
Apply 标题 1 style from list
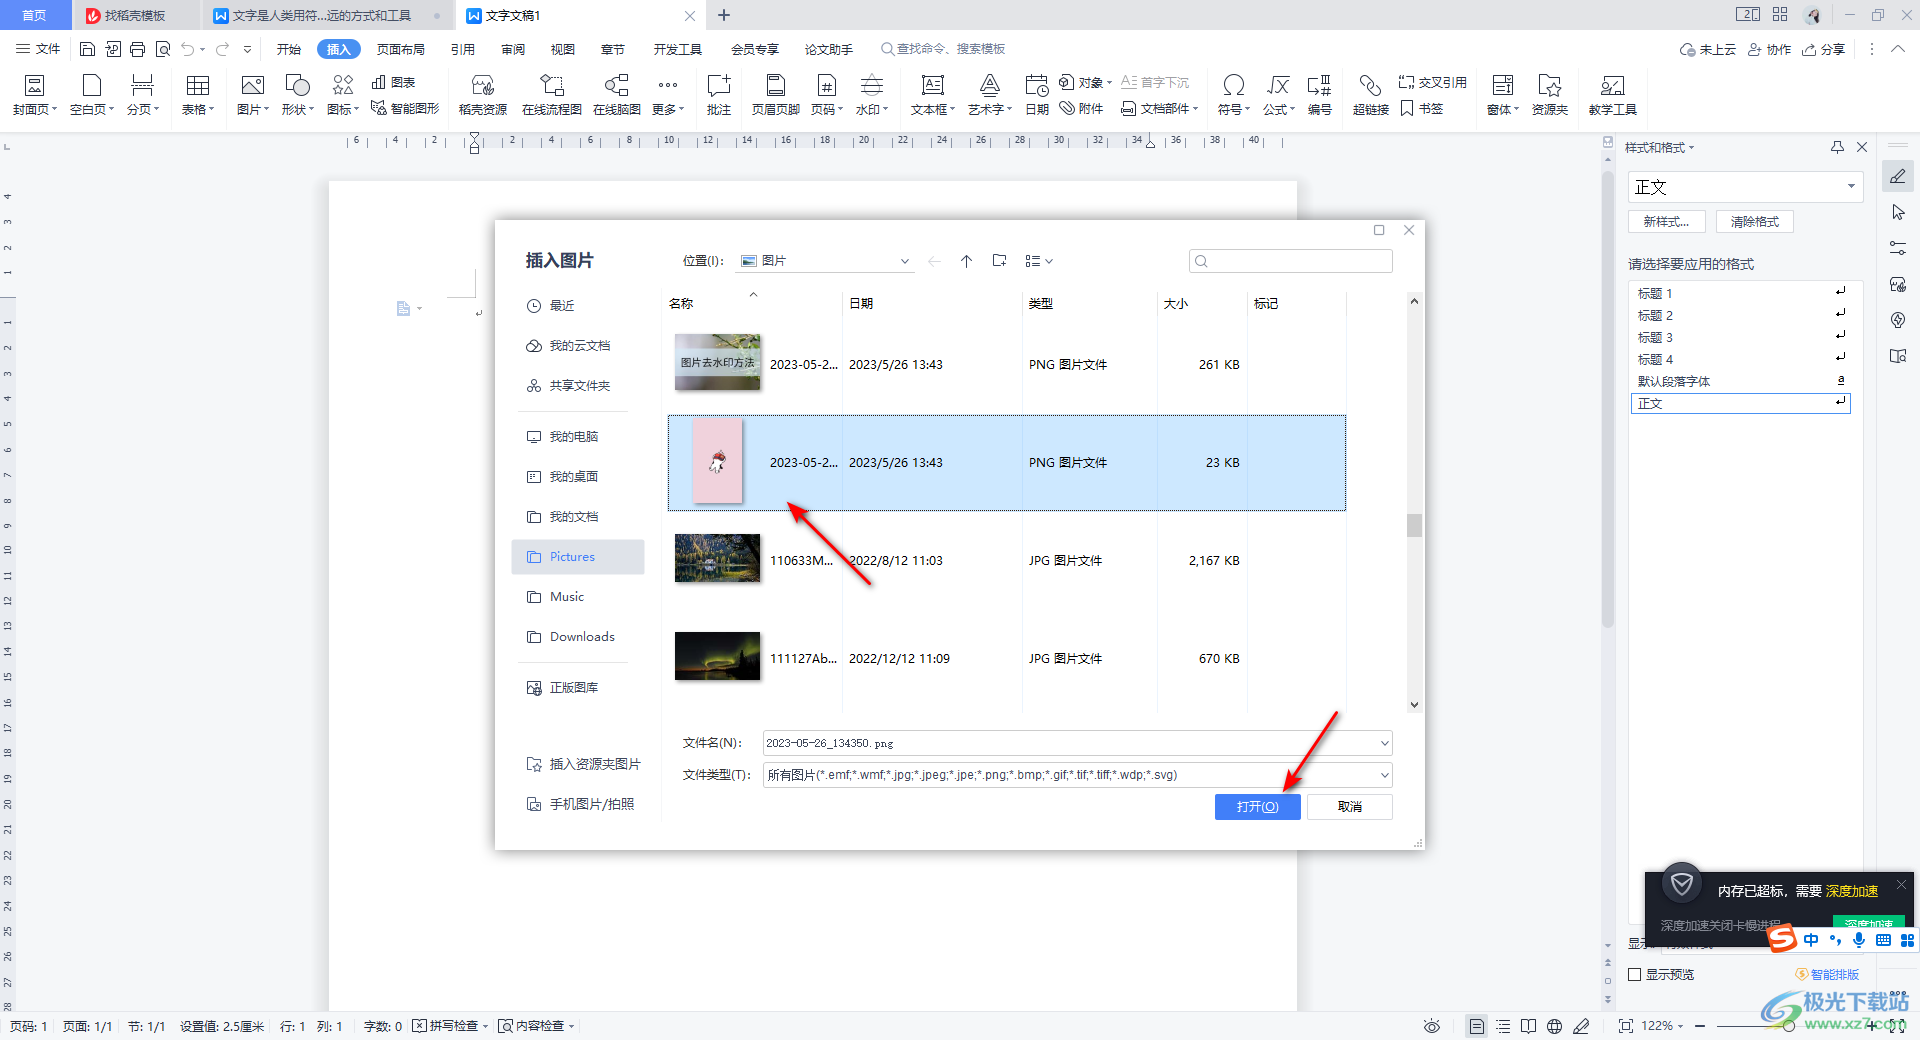(x=1740, y=293)
